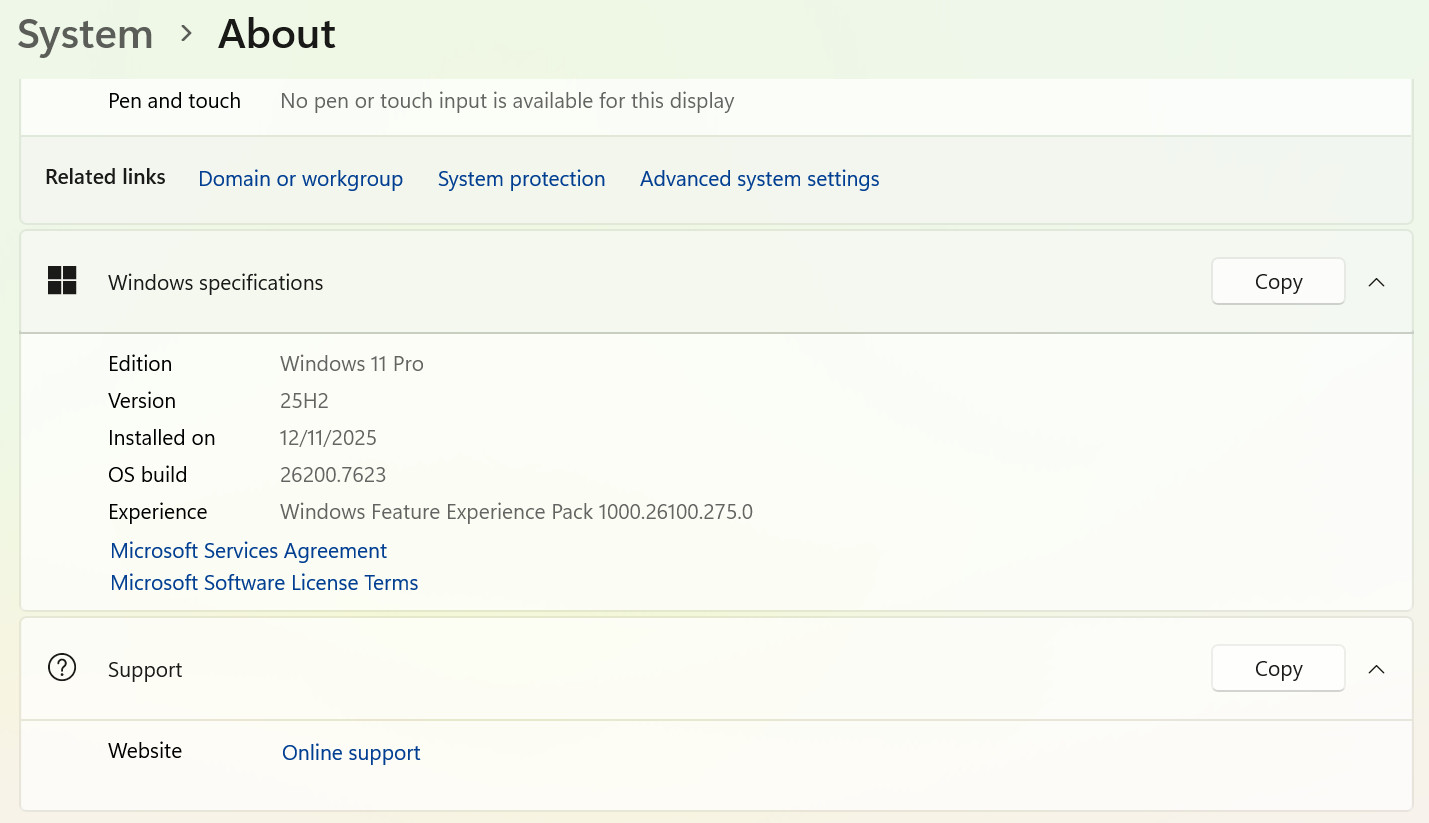The width and height of the screenshot is (1429, 823).
Task: Click the Experience label
Action: [157, 512]
